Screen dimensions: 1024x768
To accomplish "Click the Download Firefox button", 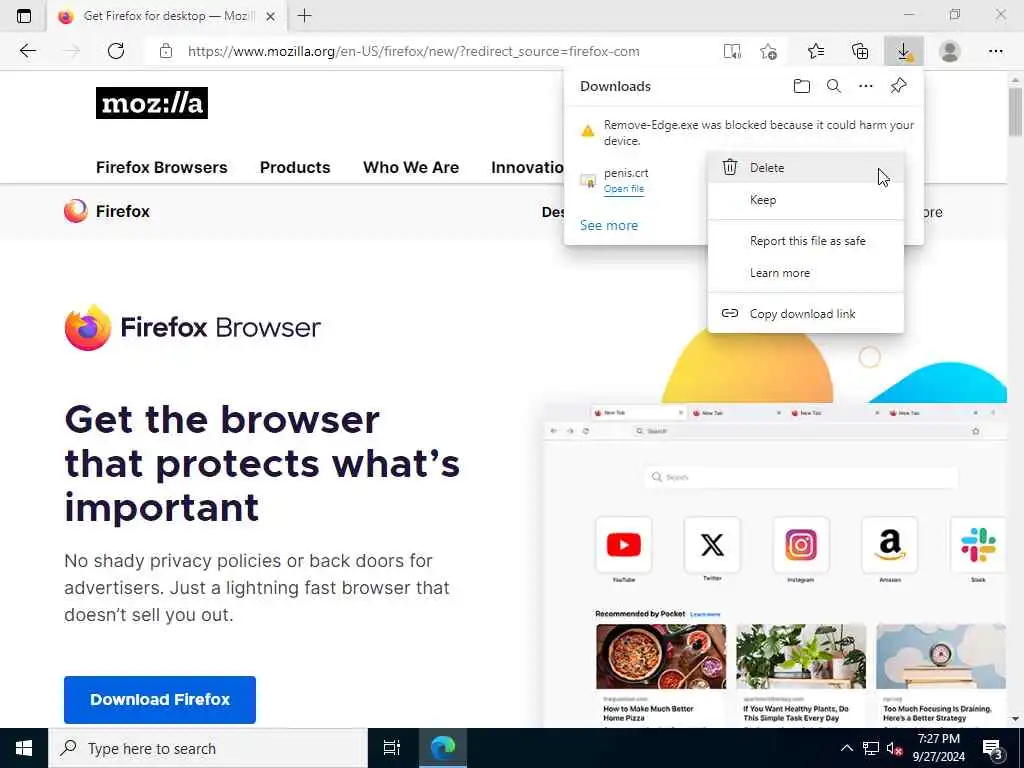I will point(160,699).
